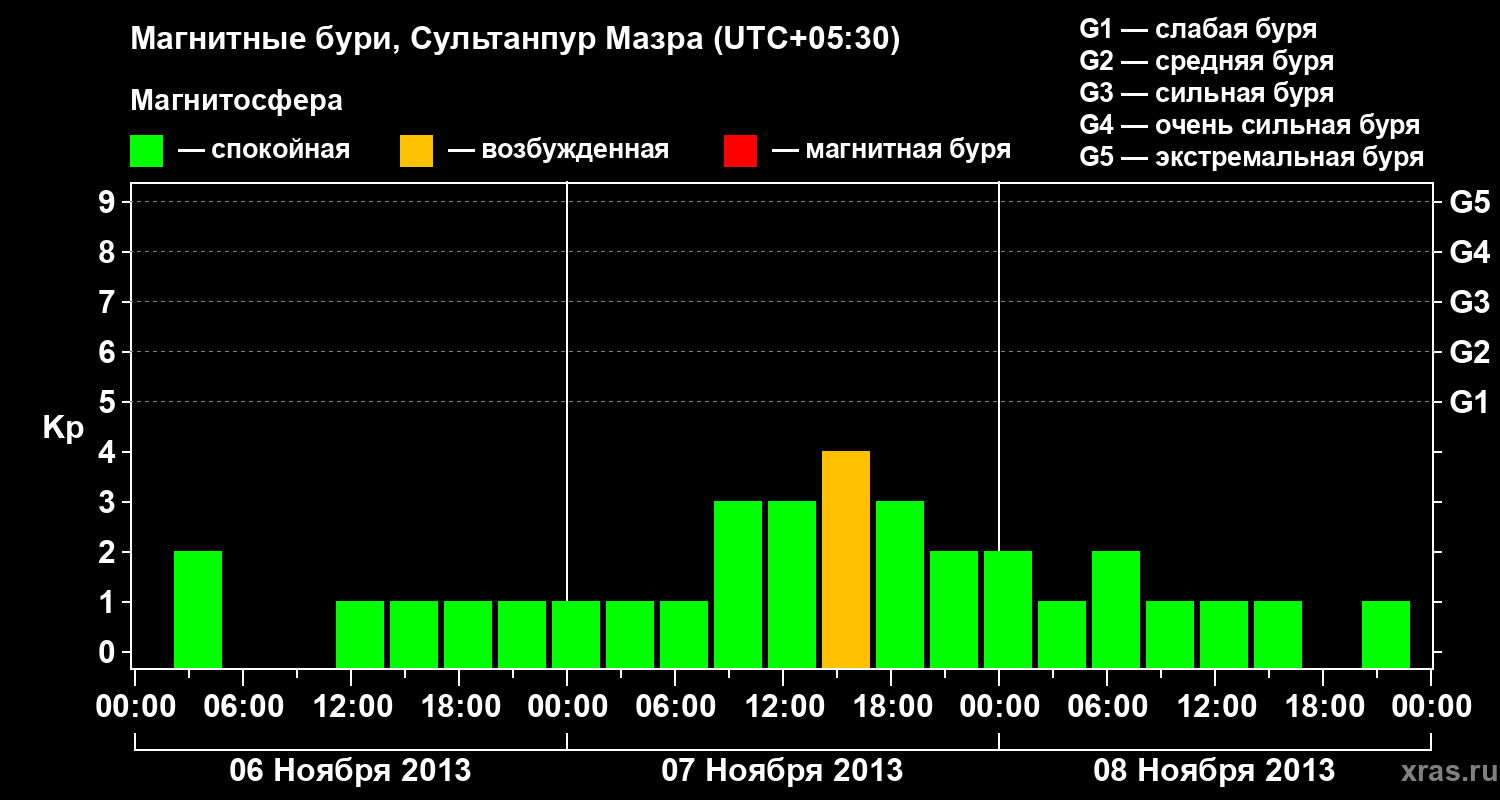Click the '07 Ноября 2013' date label
The height and width of the screenshot is (800, 1500).
point(782,770)
